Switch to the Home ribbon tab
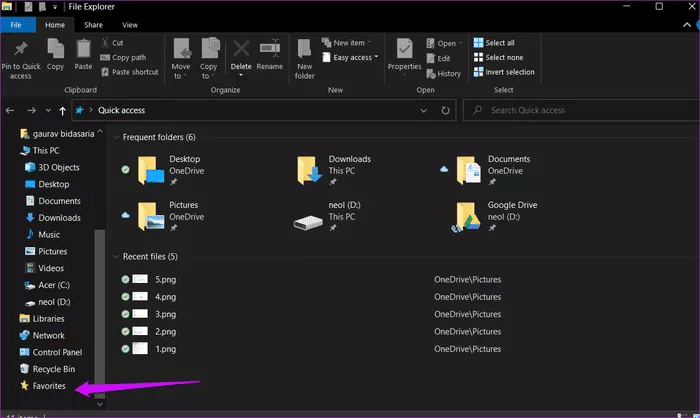 pos(55,25)
